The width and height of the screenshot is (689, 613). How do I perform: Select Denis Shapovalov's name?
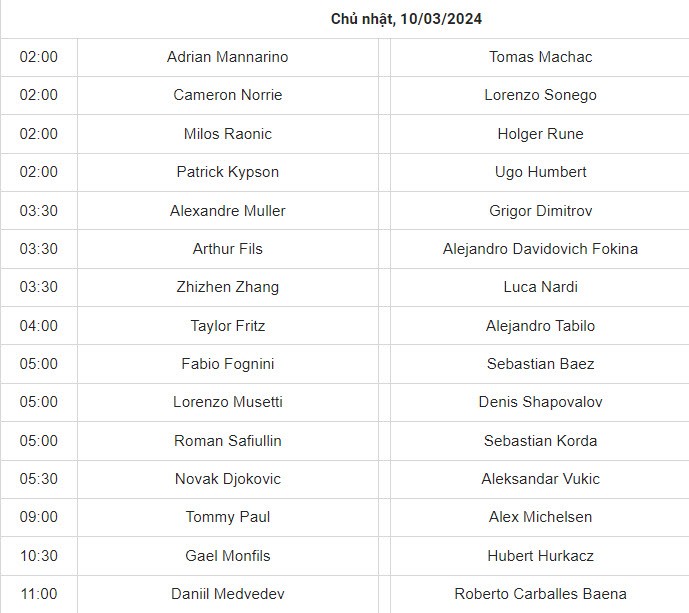tap(540, 402)
